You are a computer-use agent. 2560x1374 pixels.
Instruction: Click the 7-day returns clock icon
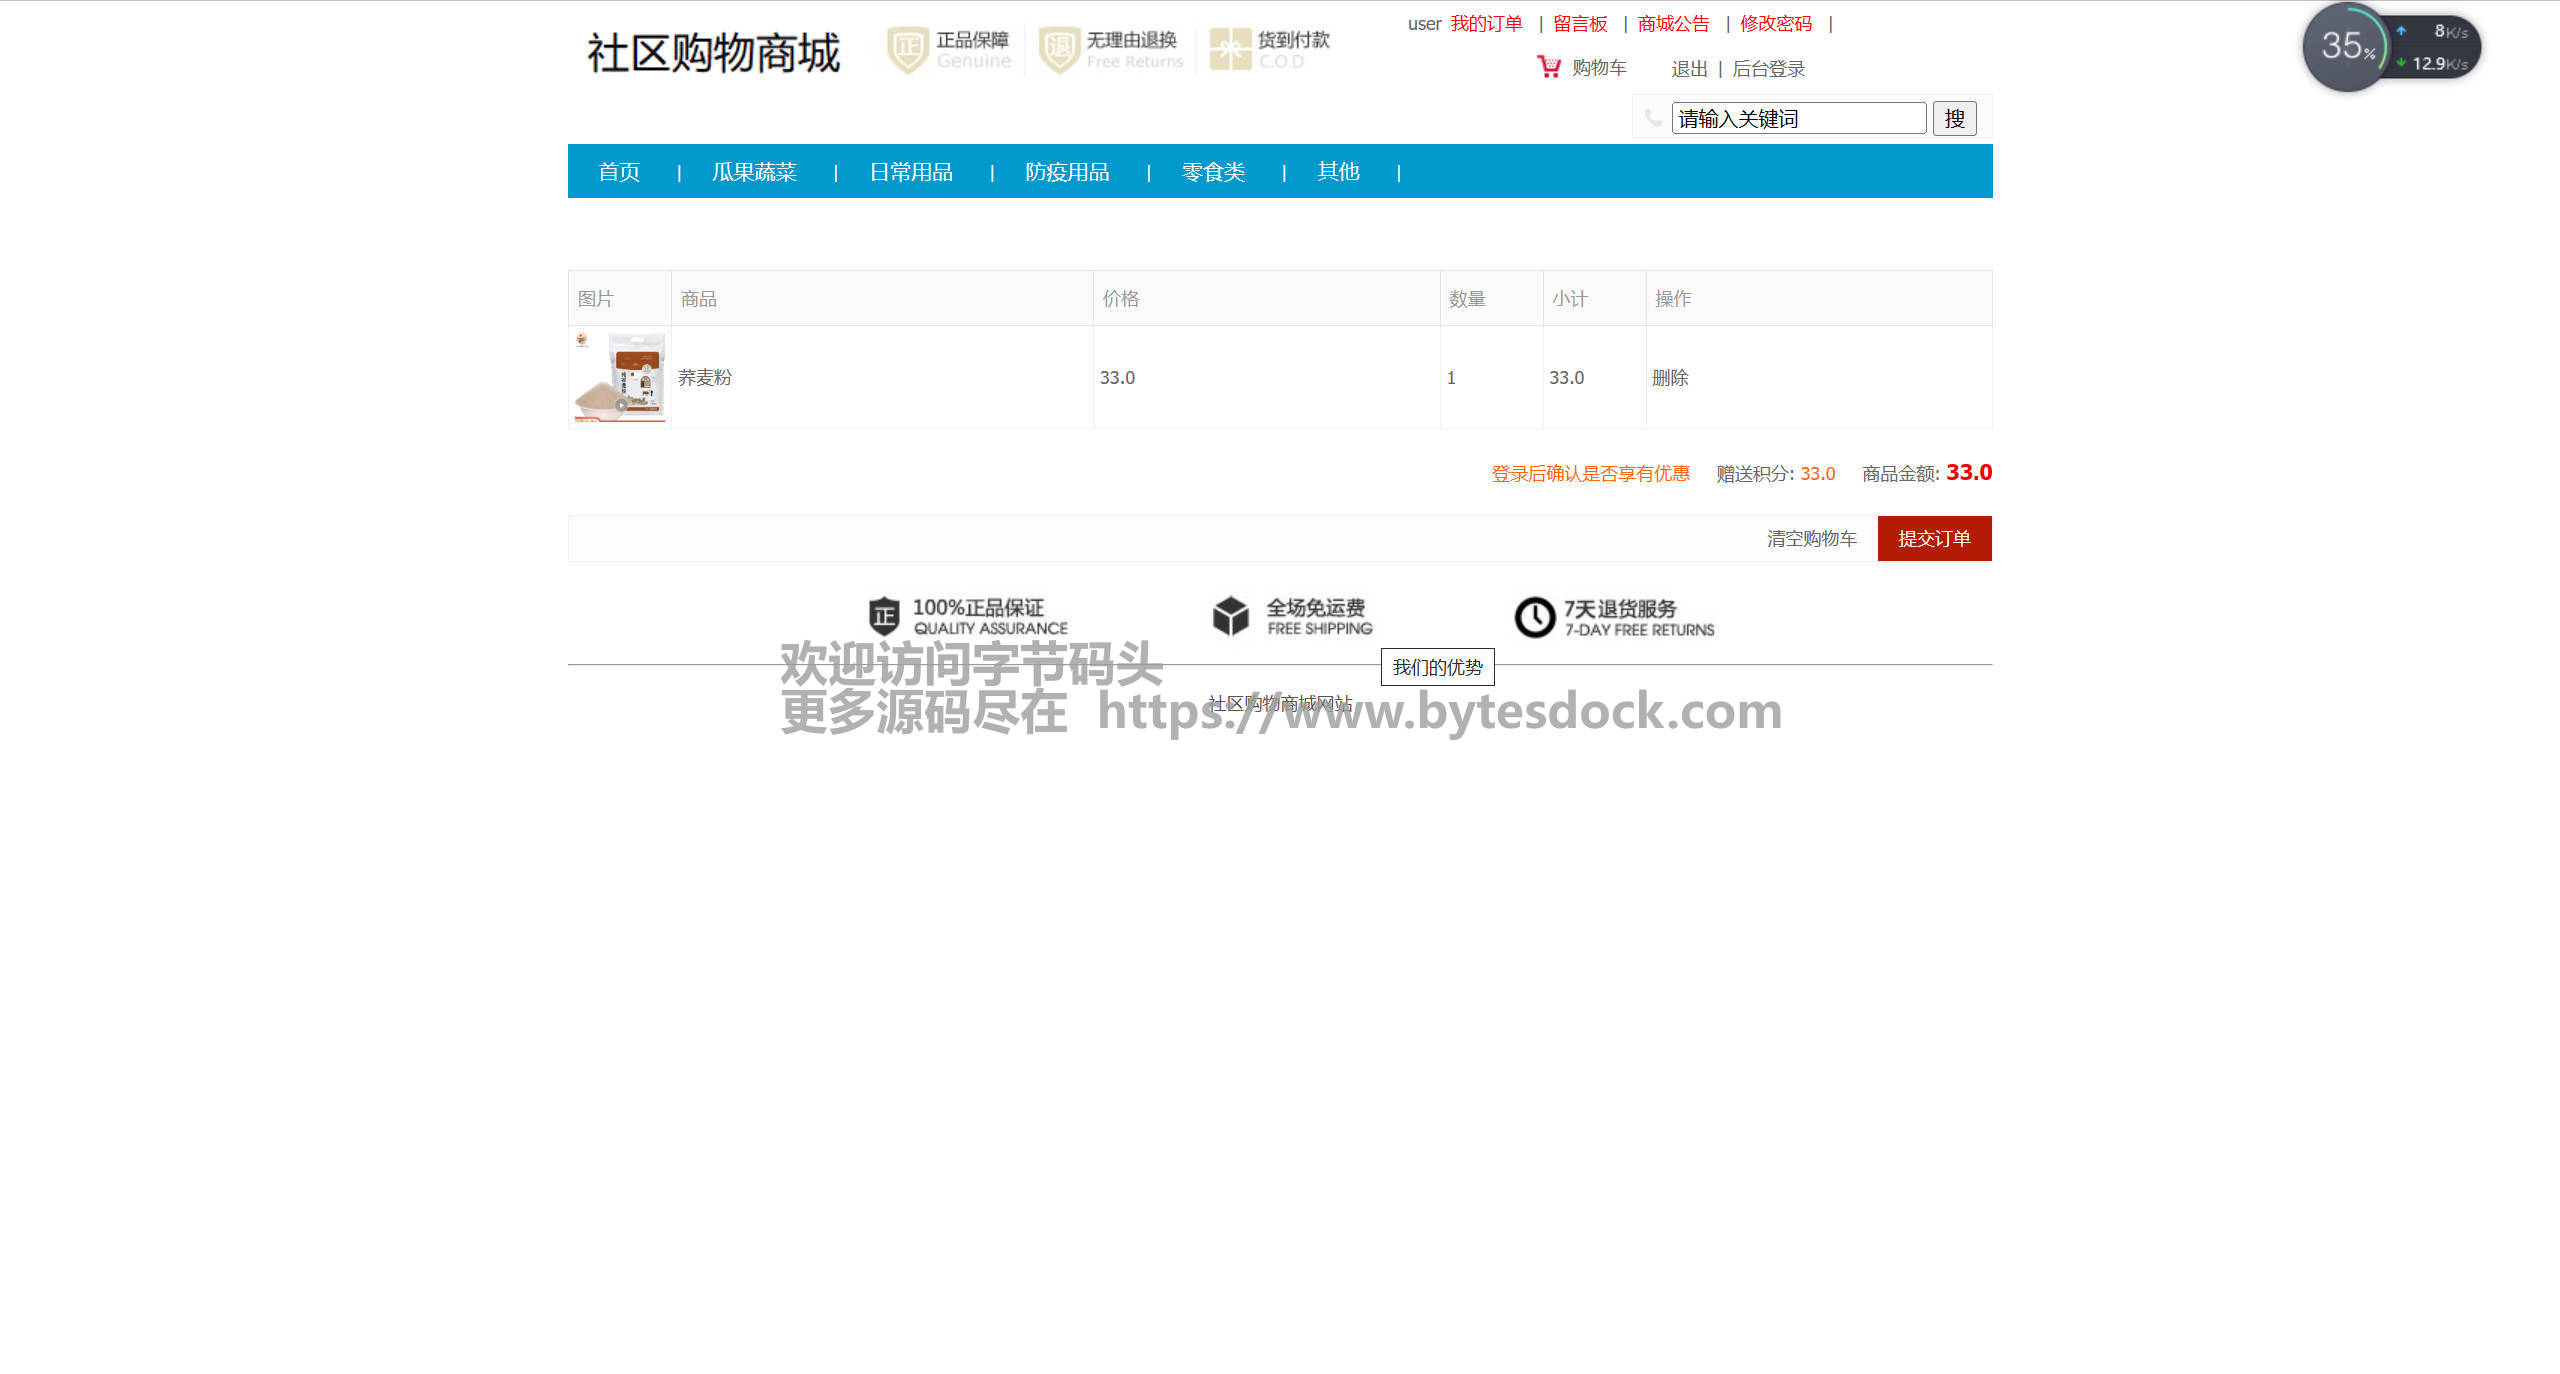click(1534, 617)
